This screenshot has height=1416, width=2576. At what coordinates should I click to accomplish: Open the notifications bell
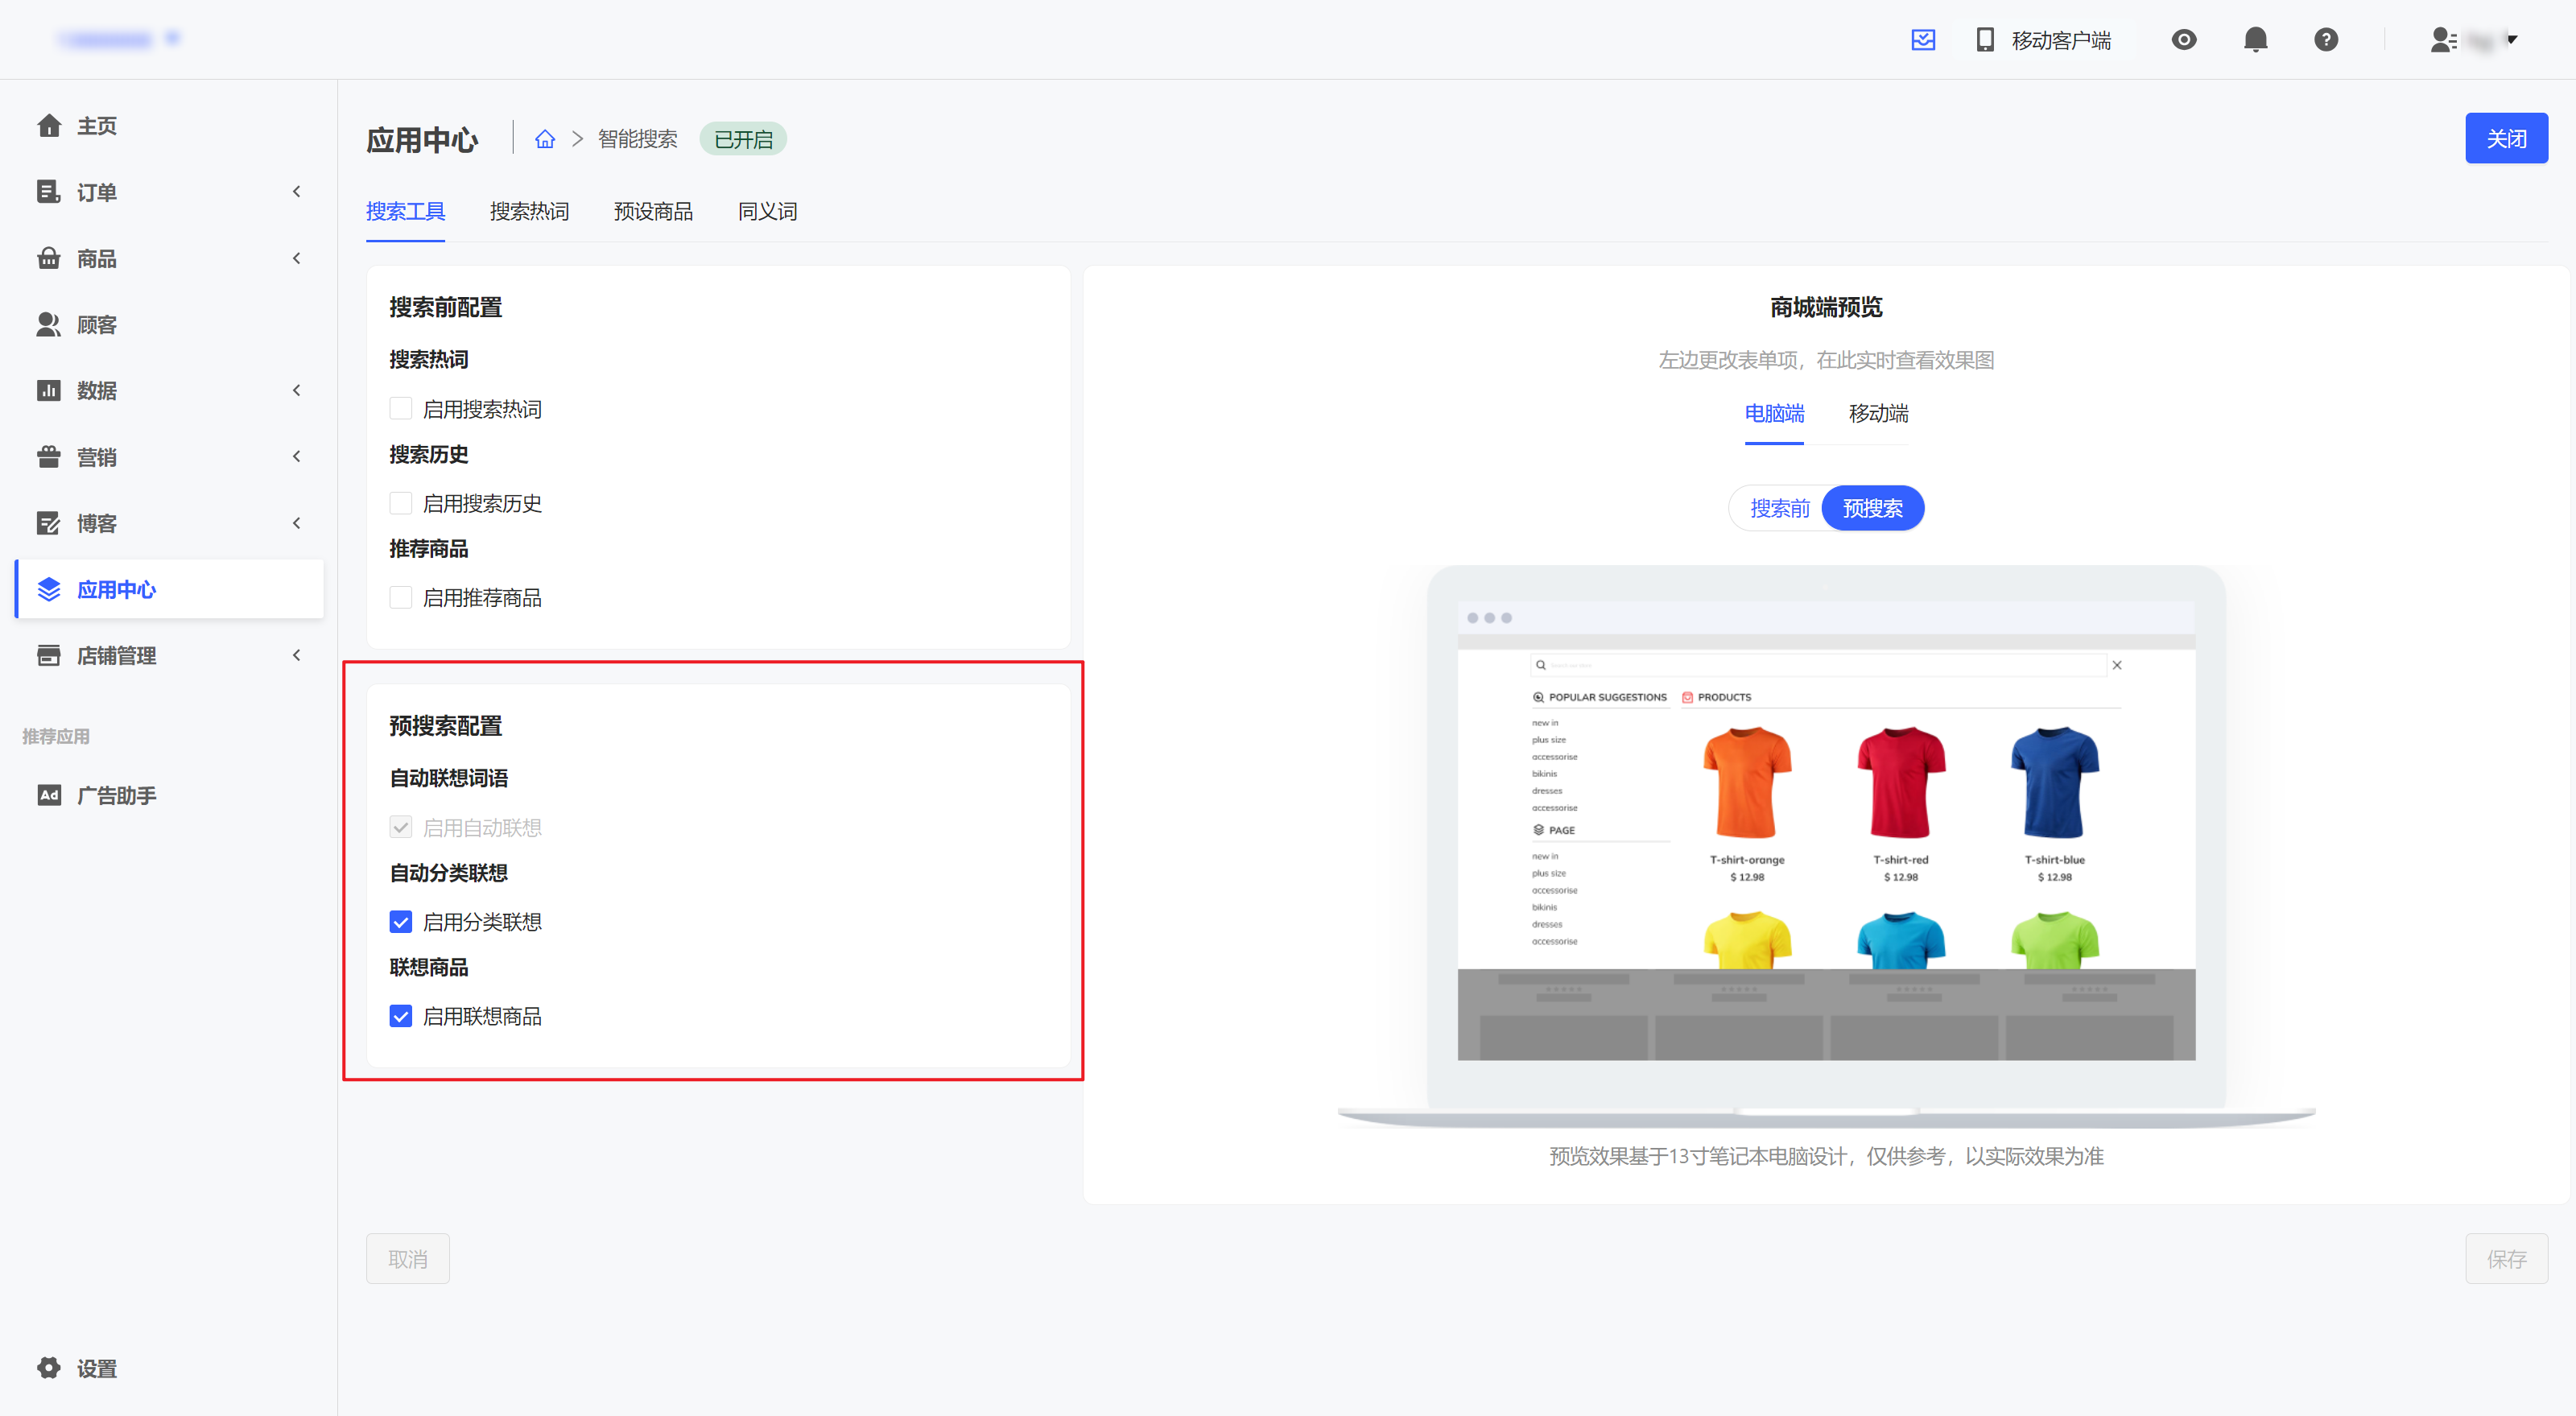pyautogui.click(x=2255, y=40)
